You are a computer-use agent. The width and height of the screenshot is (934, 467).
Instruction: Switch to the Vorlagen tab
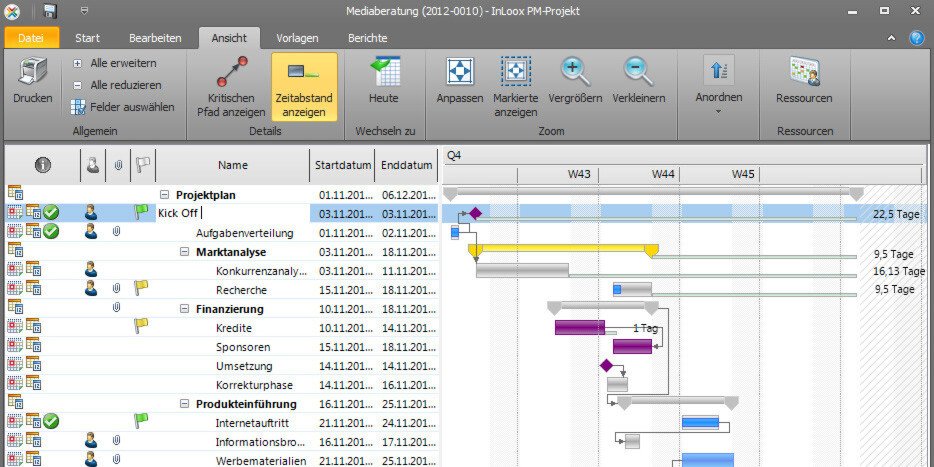tap(297, 38)
